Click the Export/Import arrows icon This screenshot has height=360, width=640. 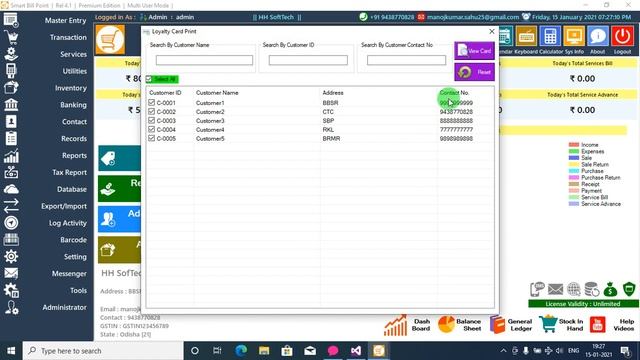coord(11,206)
